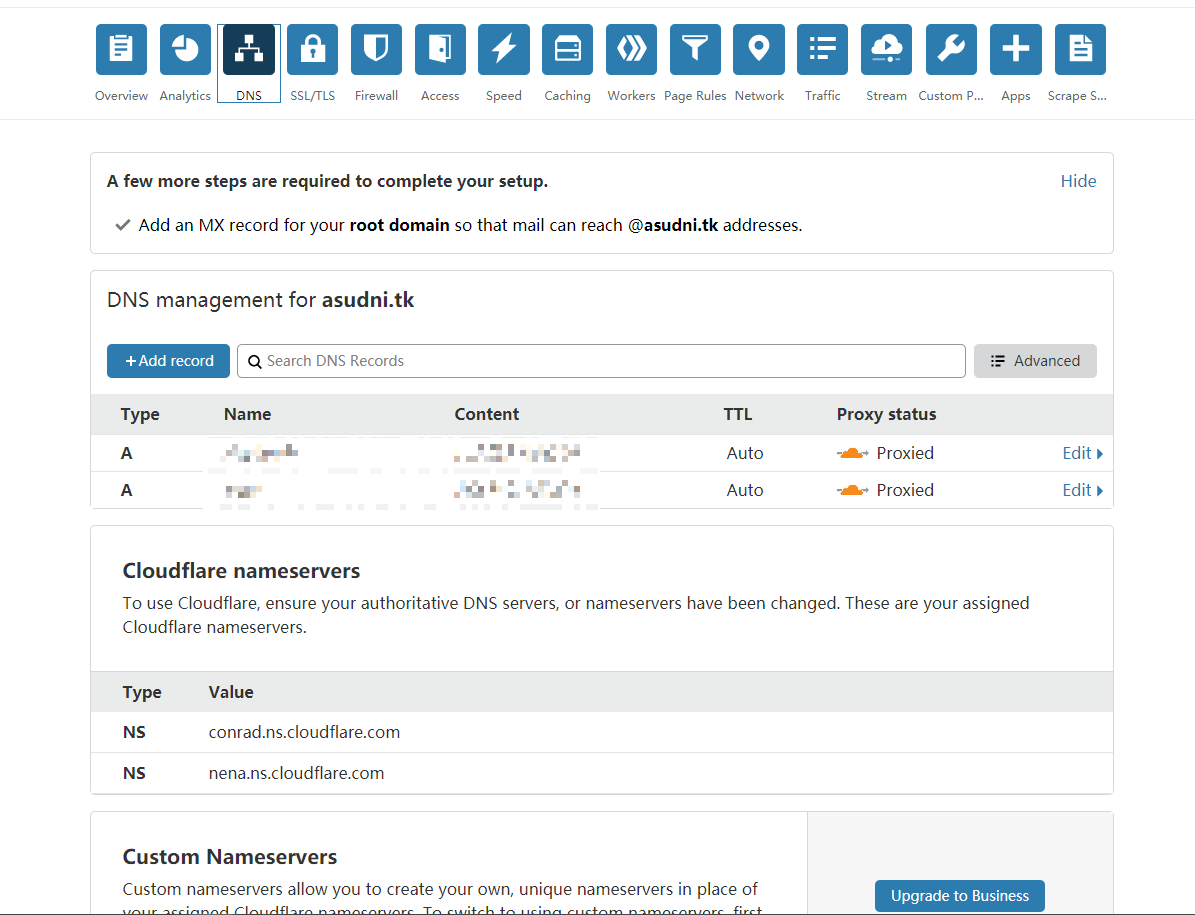
Task: Edit the second A record
Action: (1082, 490)
